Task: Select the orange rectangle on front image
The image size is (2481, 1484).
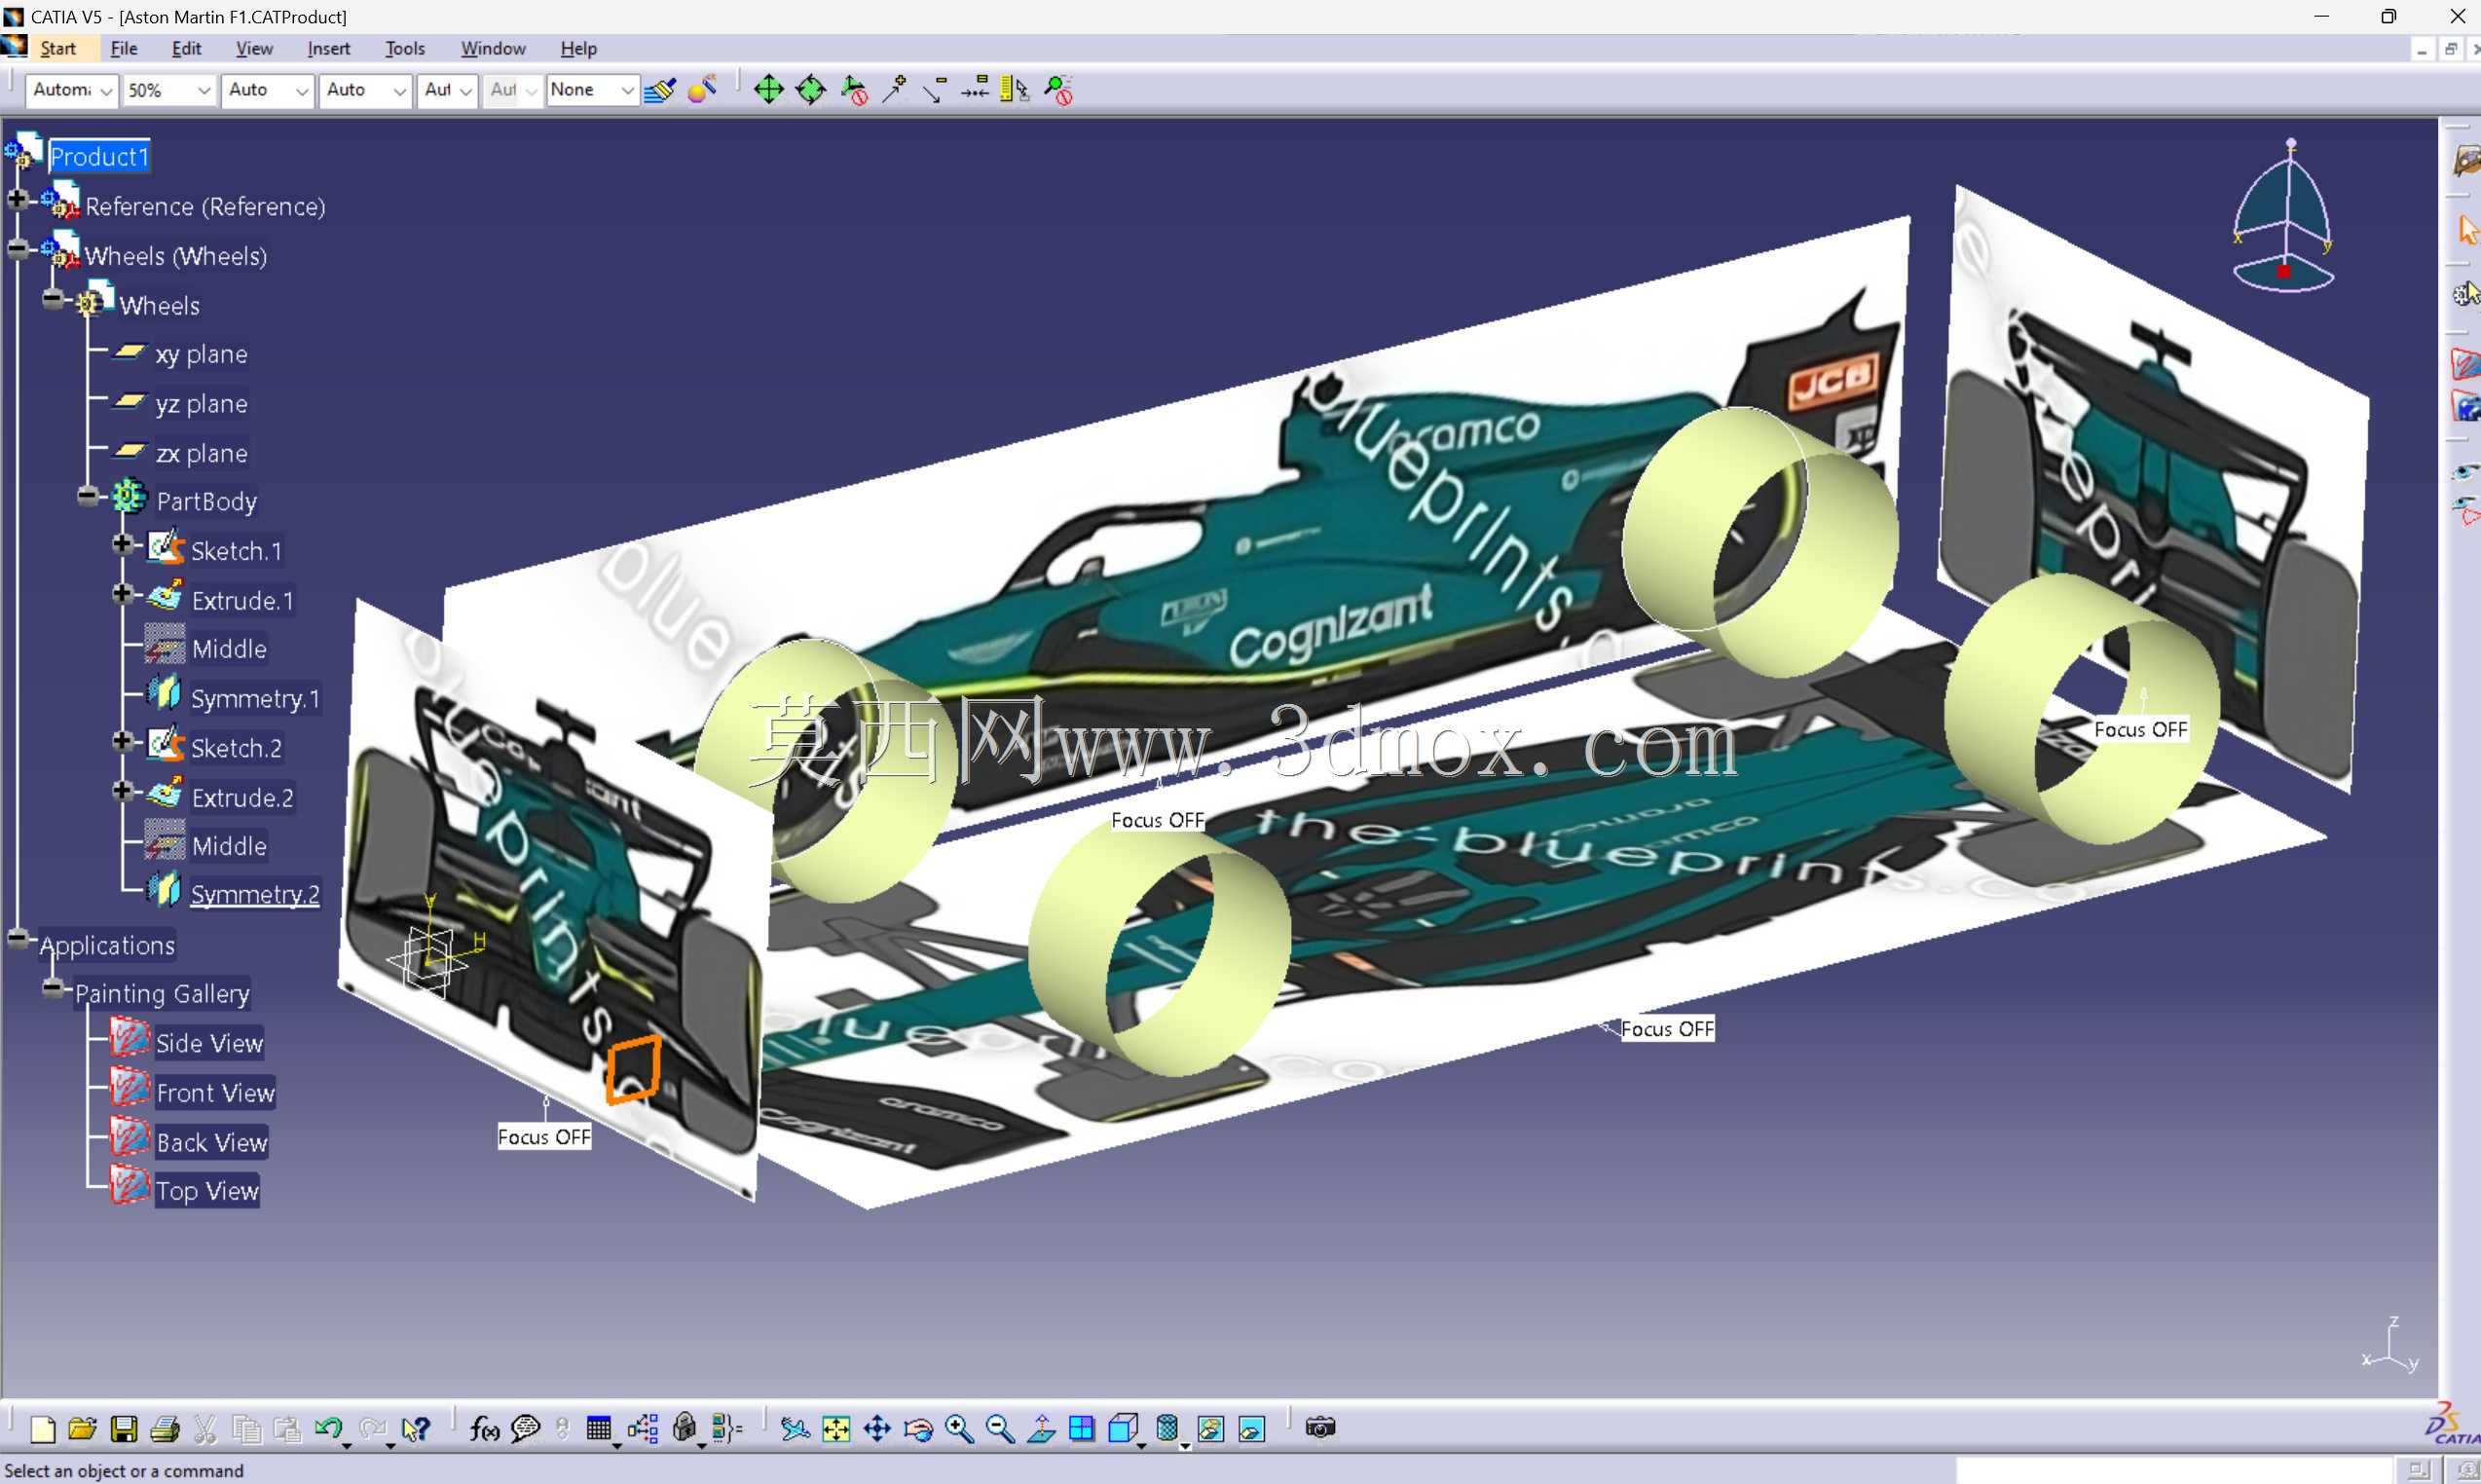Action: click(x=633, y=1069)
